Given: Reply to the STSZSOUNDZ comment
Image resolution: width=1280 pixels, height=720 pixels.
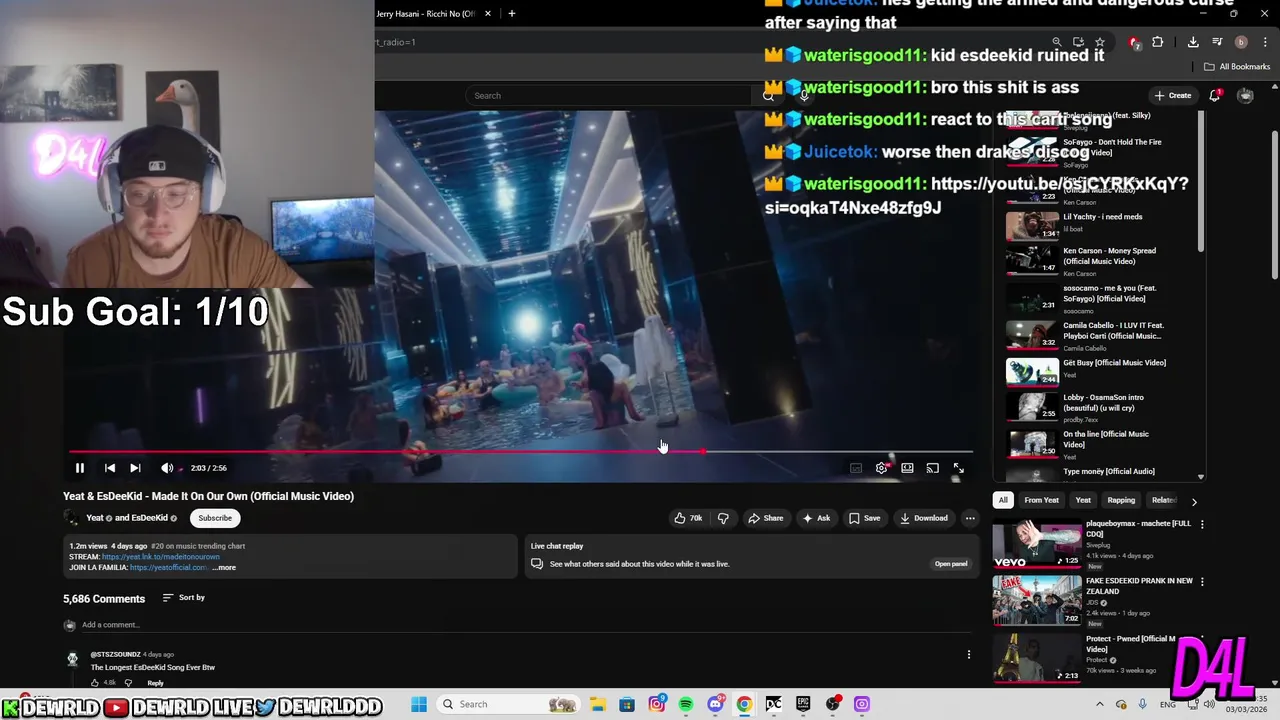Looking at the screenshot, I should coord(155,683).
